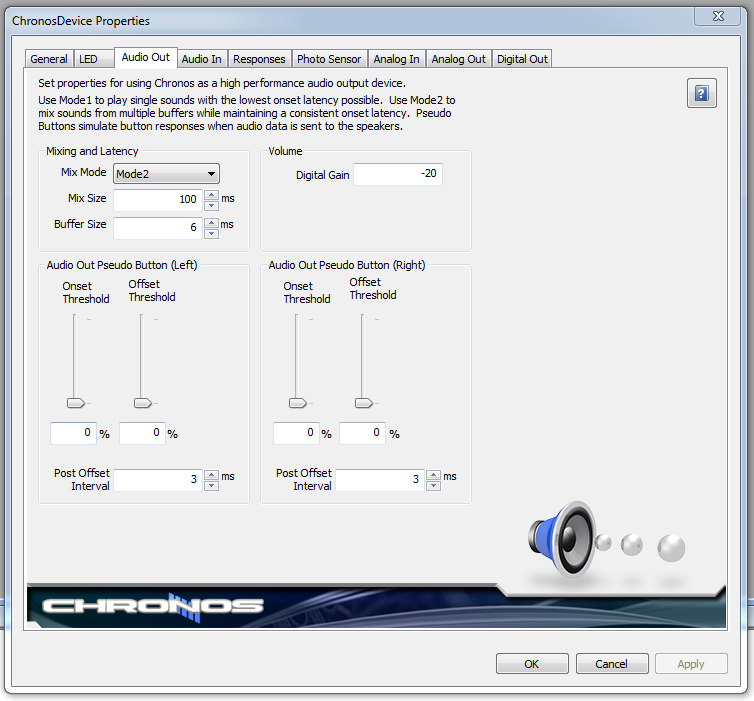Viewport: 754px width, 701px height.
Task: Expand the Mix Mode dropdown
Action: click(166, 174)
